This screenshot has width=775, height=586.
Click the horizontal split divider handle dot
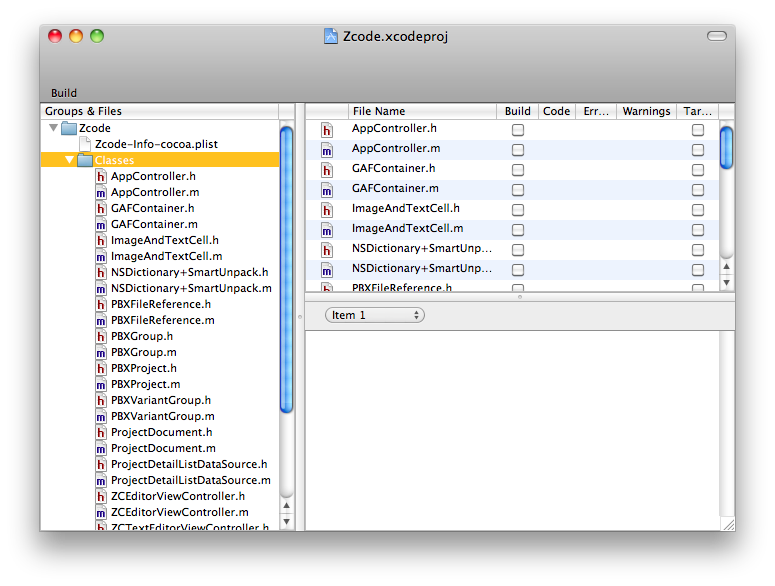pyautogui.click(x=519, y=297)
